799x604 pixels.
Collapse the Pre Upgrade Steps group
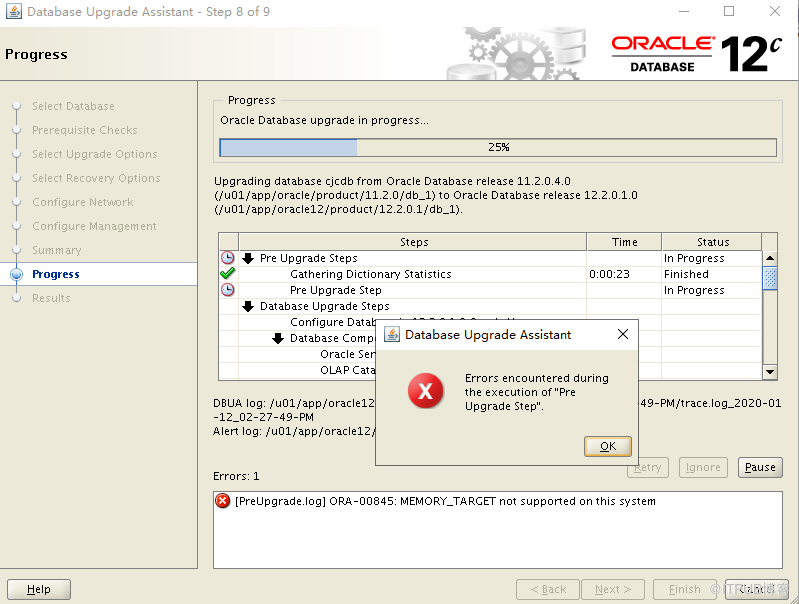(x=248, y=258)
